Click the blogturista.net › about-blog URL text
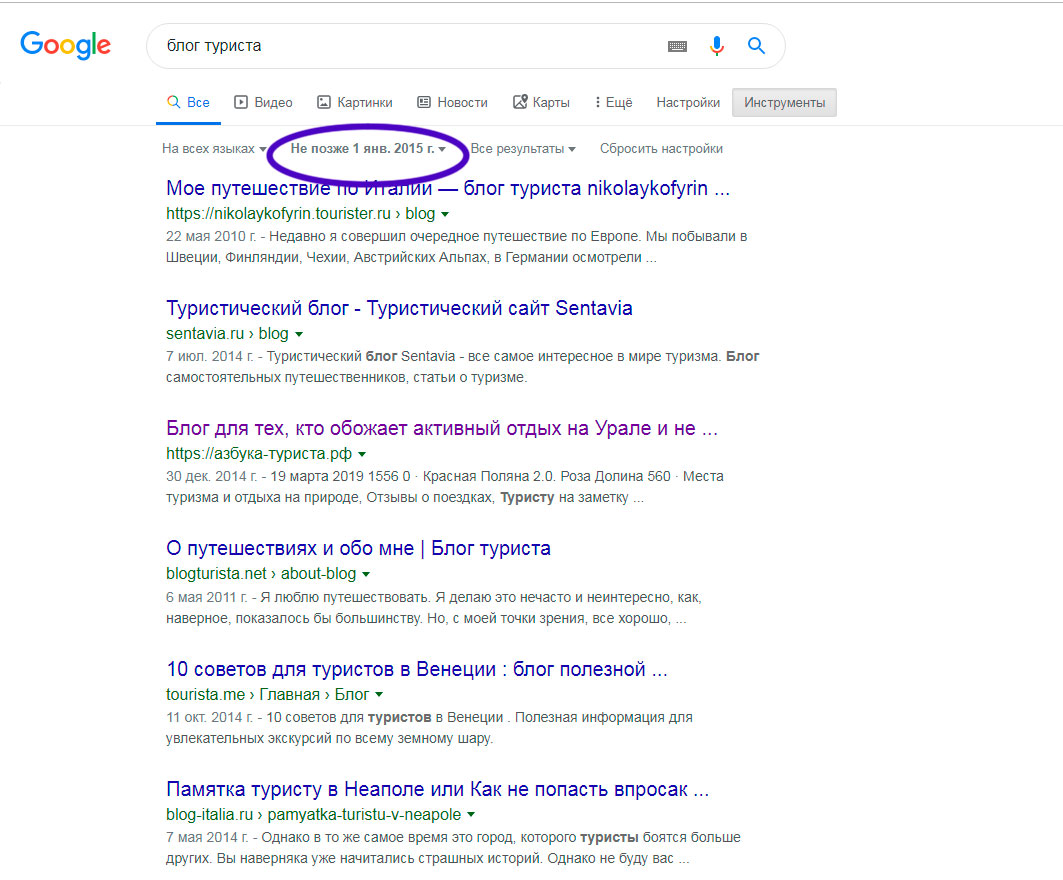This screenshot has height=880, width=1063. tap(261, 574)
